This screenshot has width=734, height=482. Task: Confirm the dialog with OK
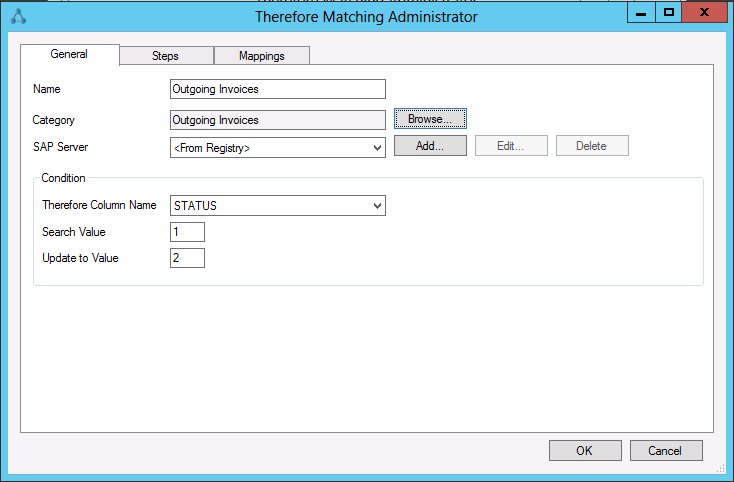tap(584, 451)
